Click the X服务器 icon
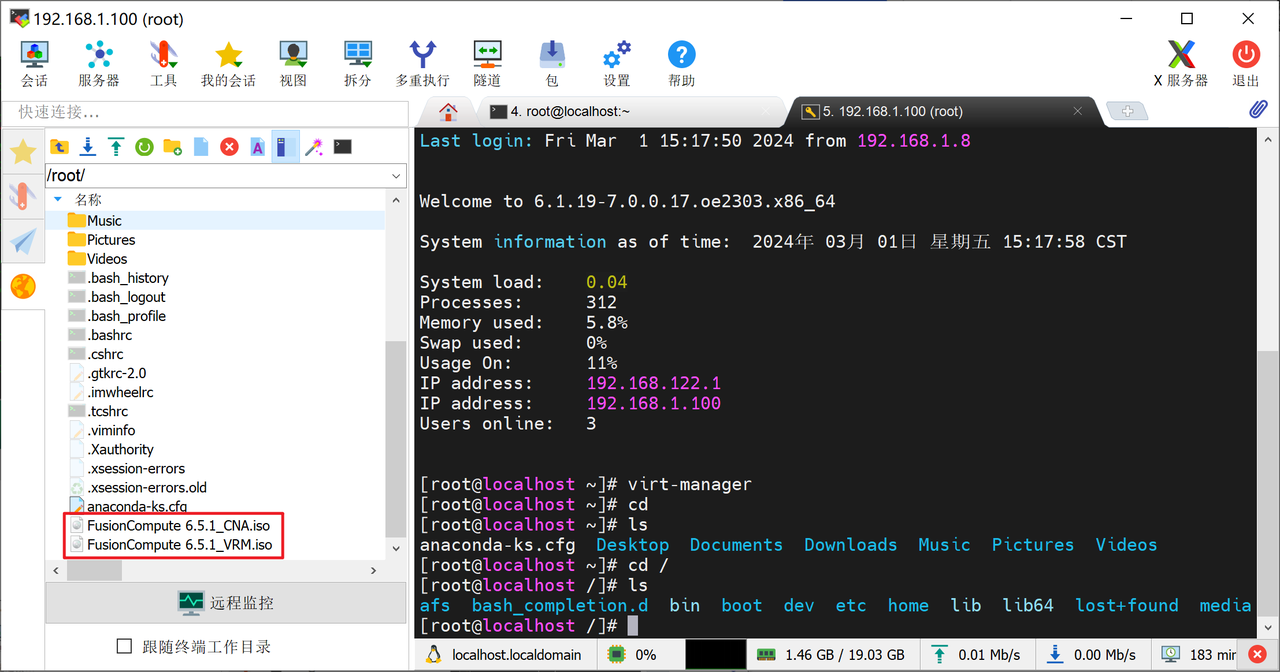1280x672 pixels. tap(1180, 63)
